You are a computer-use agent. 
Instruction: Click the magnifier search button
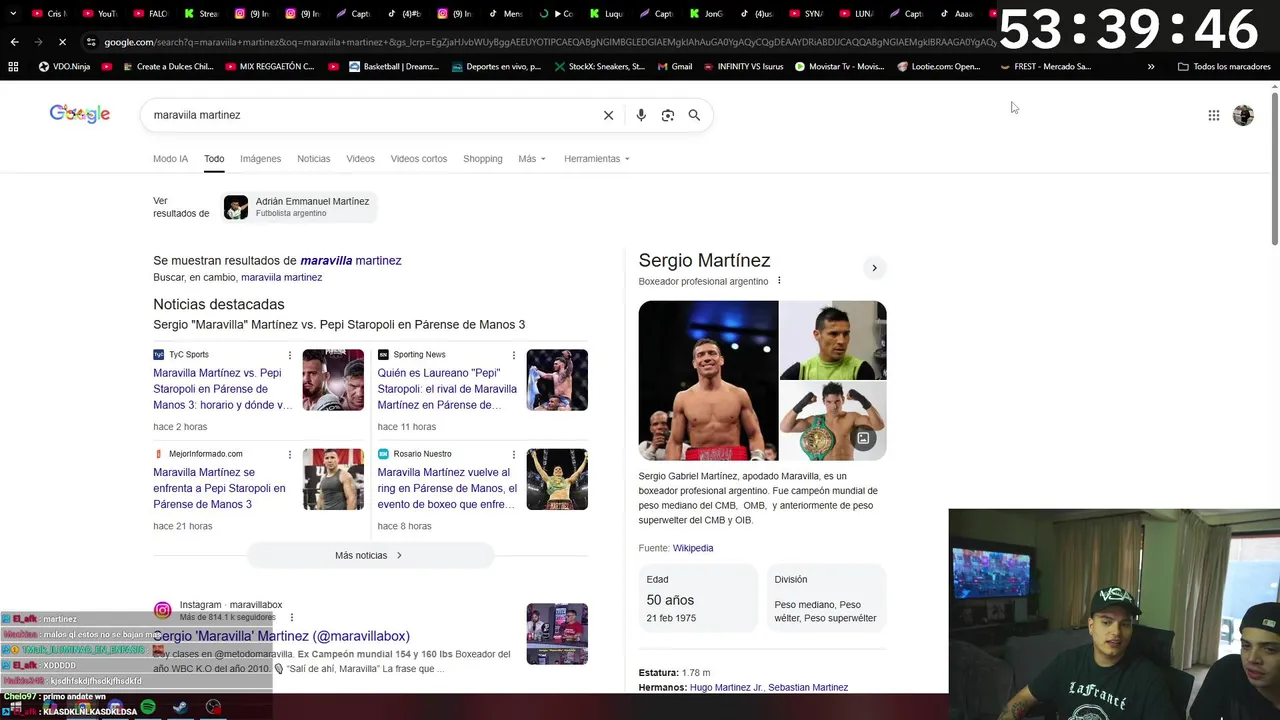pos(694,115)
